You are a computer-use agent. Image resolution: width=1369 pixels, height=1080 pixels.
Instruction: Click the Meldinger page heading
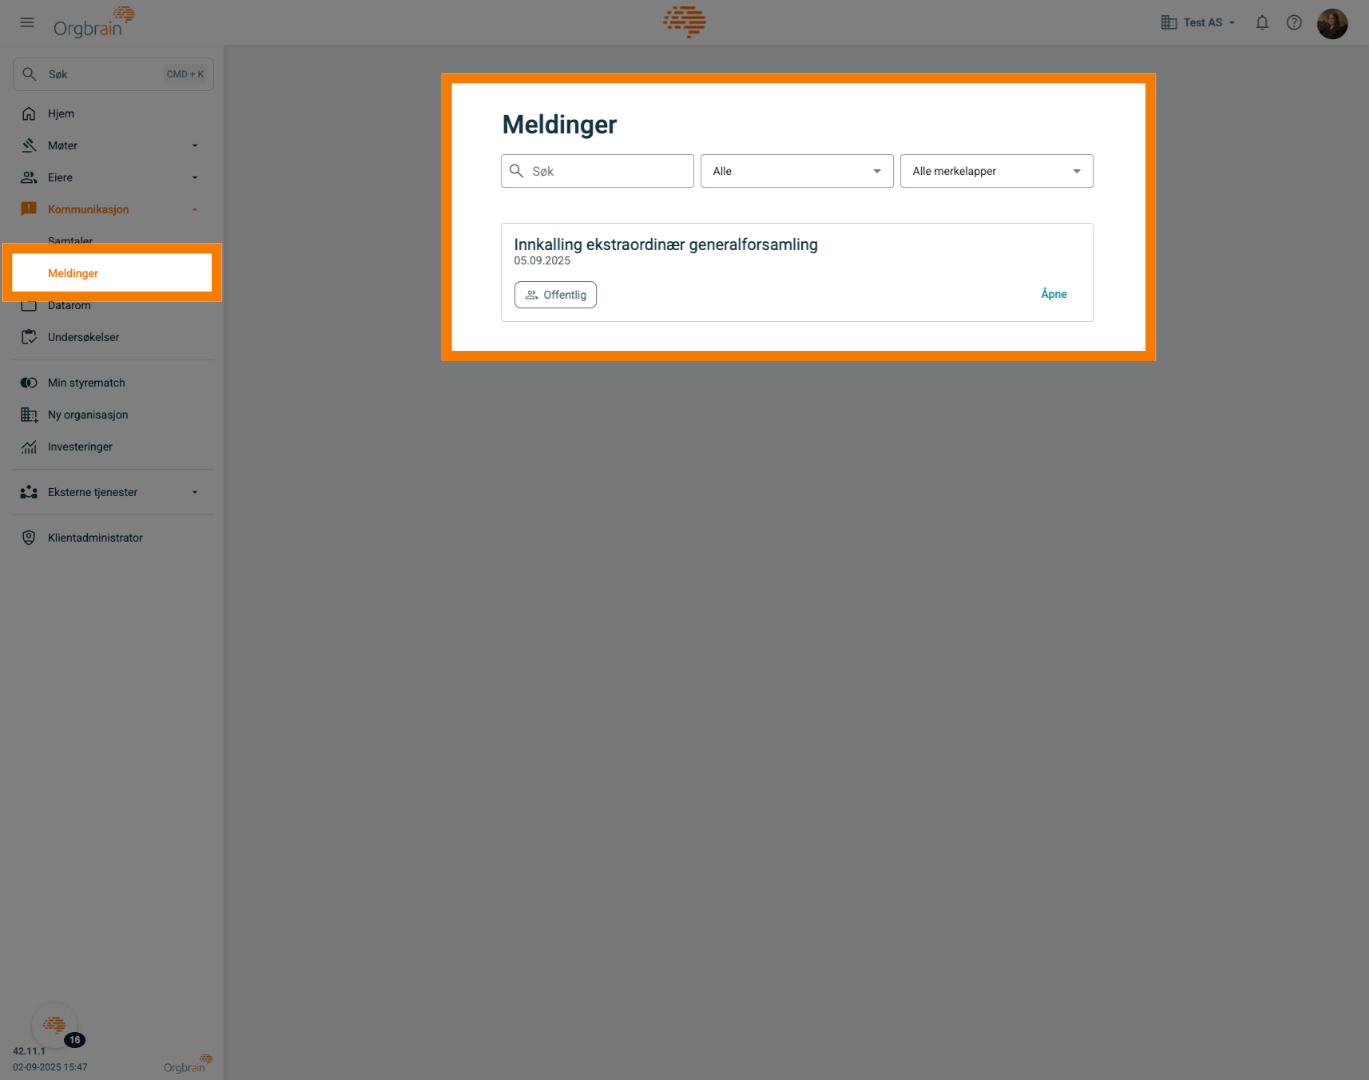point(560,125)
